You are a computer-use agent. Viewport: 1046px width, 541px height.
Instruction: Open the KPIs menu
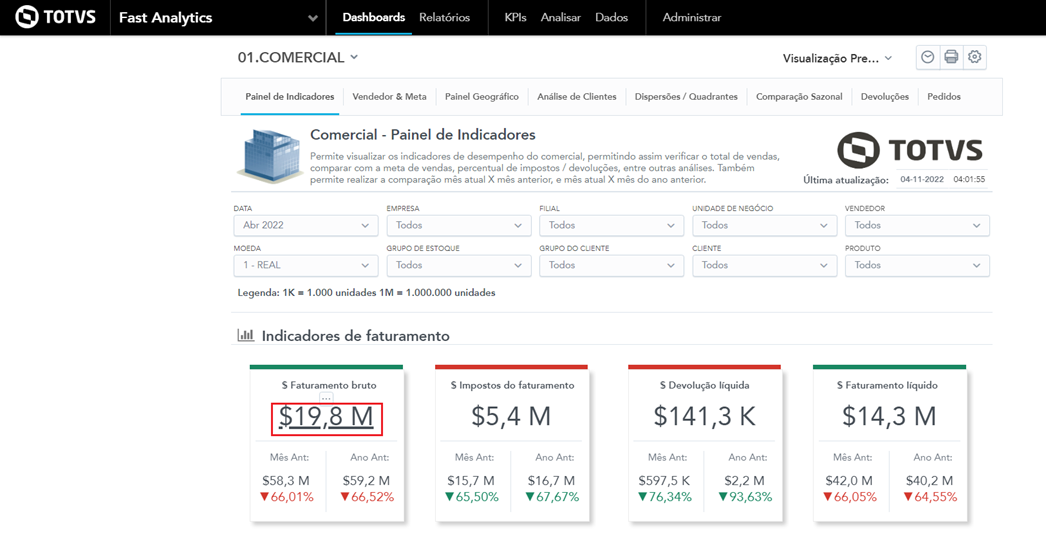pyautogui.click(x=516, y=17)
